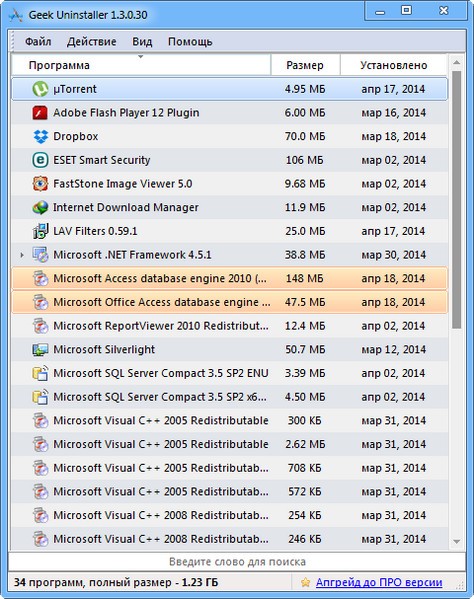
Task: Click the icon of the 254 КБ Visual C++ 2008 row
Action: (x=40, y=515)
